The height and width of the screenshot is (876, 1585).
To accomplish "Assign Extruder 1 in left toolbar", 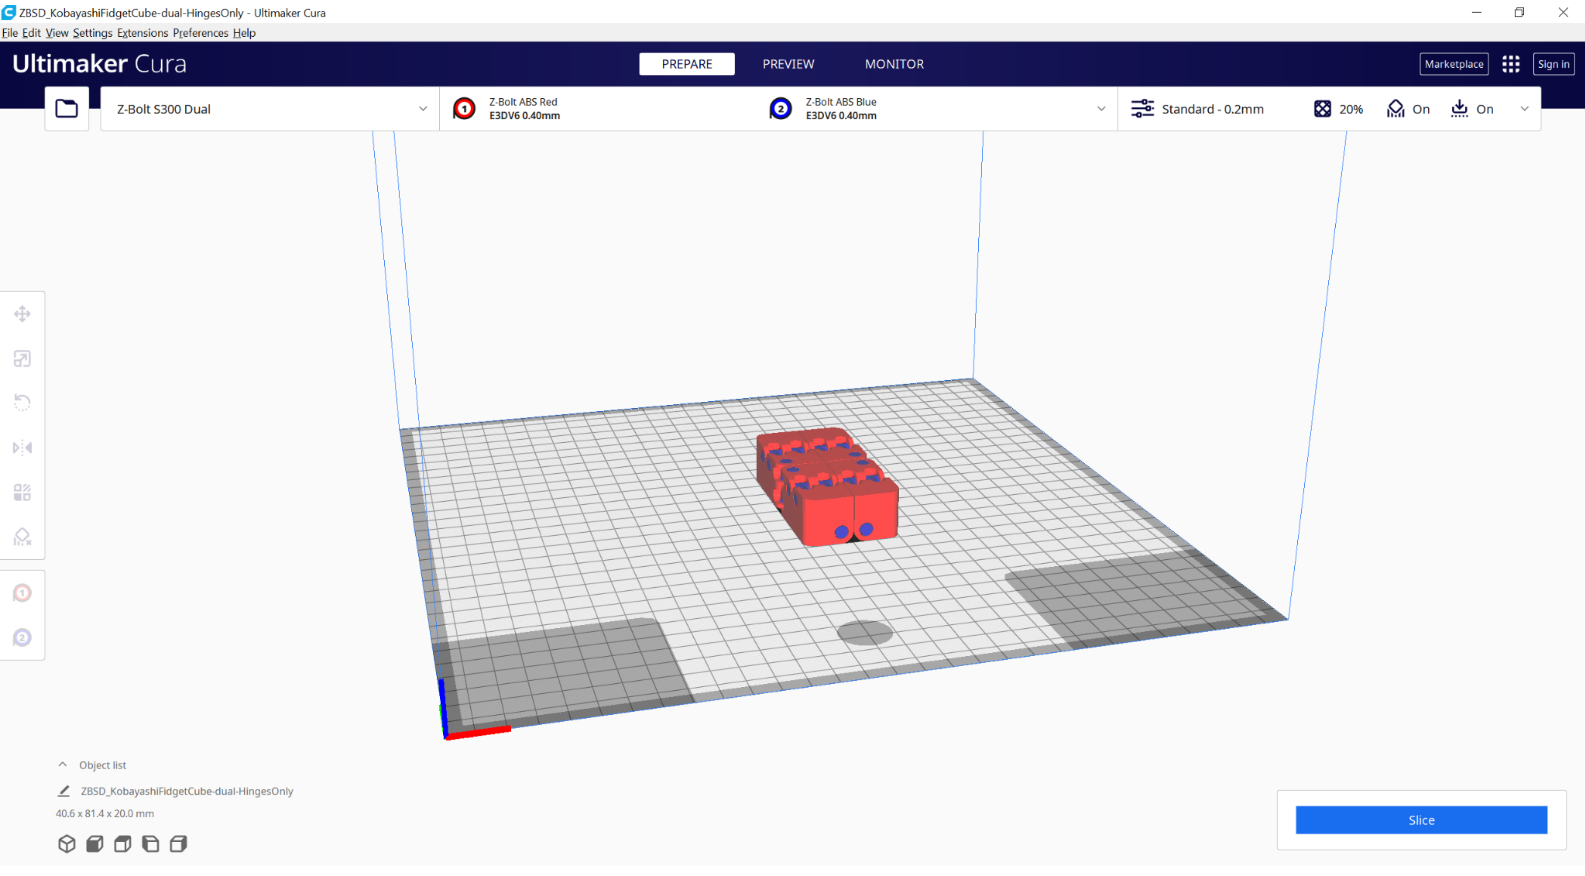I will click(22, 593).
